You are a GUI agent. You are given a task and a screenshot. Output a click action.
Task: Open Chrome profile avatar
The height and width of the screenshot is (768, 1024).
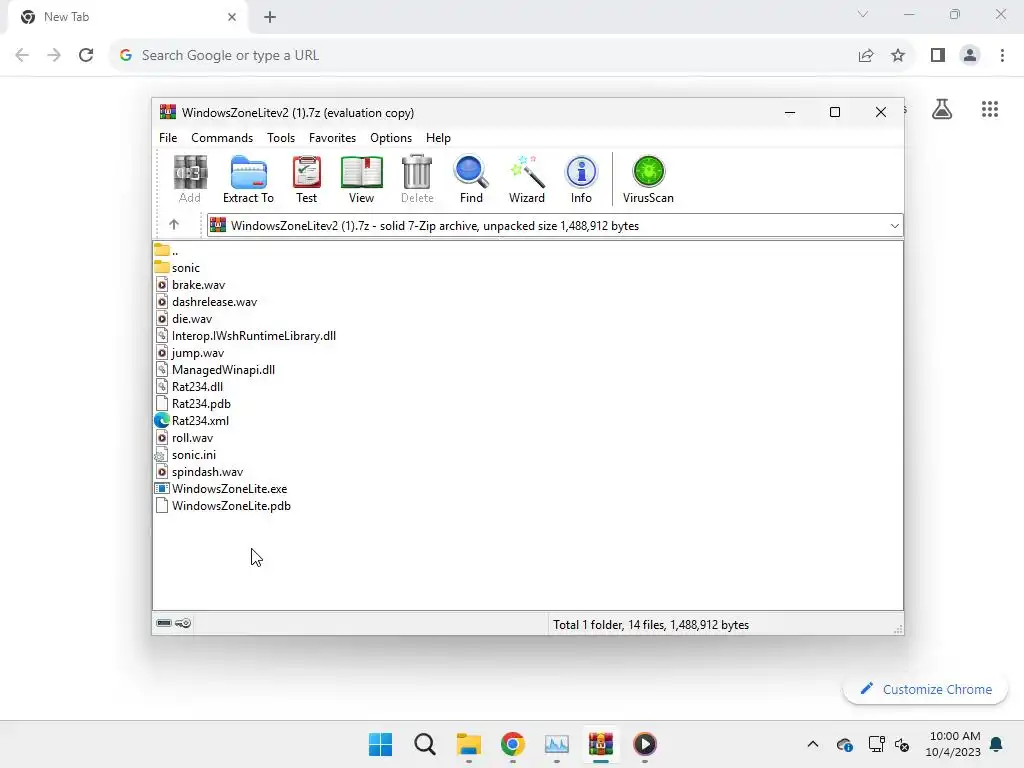[x=970, y=56]
